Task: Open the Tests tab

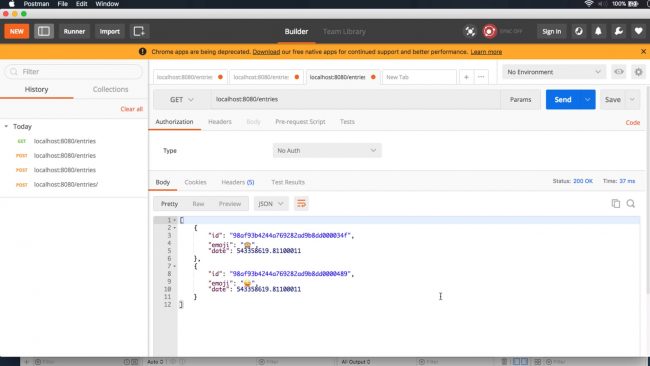Action: (x=347, y=121)
